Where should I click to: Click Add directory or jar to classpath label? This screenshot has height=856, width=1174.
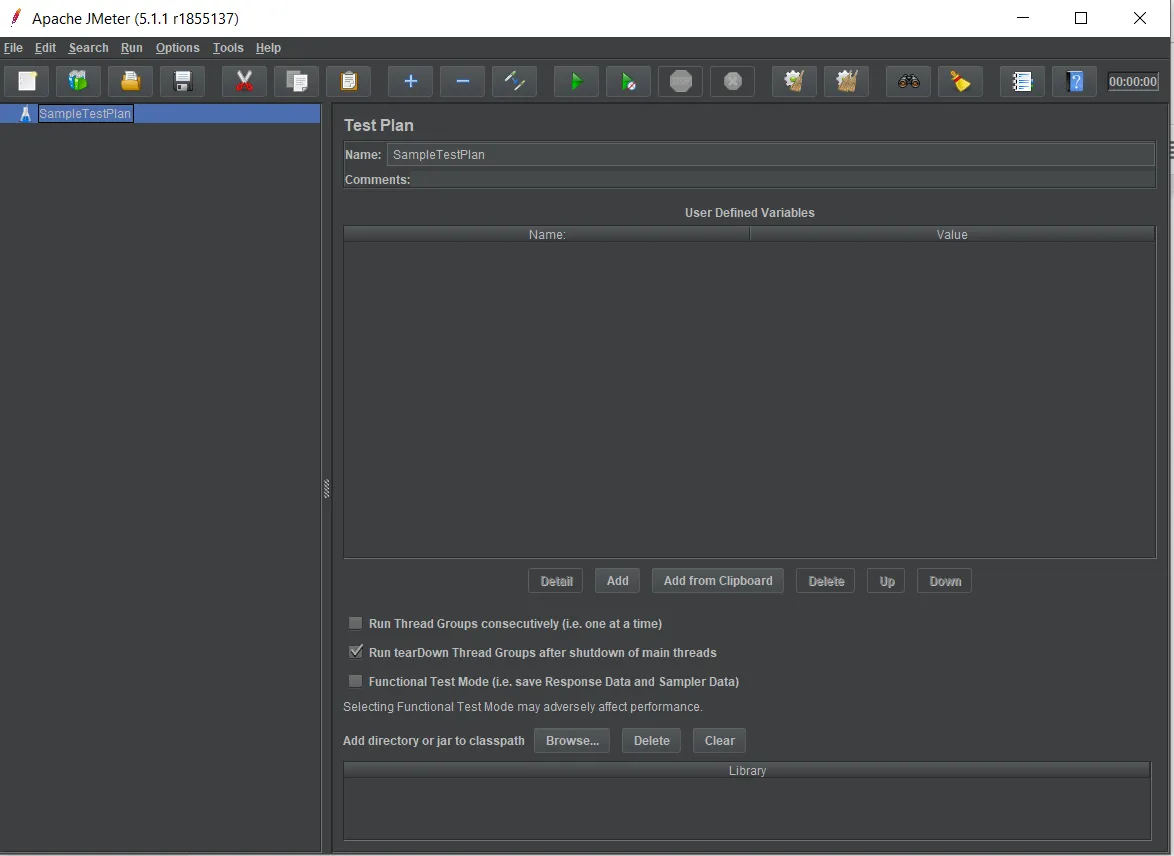pyautogui.click(x=434, y=741)
